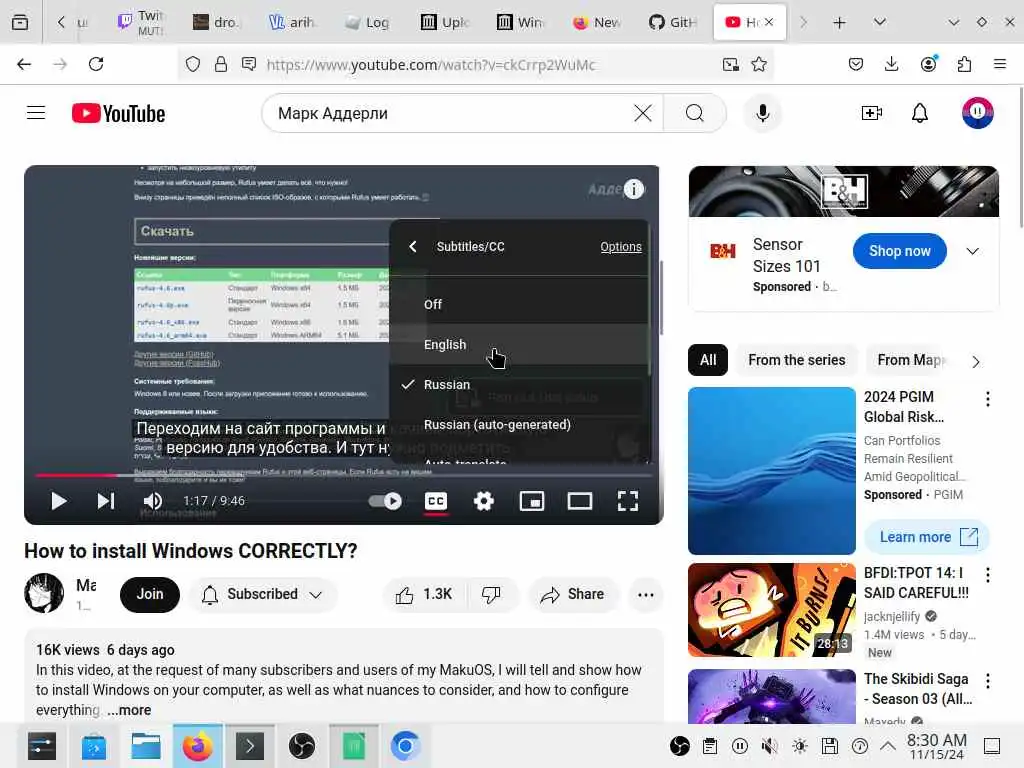Click the search magnifier button

695,113
